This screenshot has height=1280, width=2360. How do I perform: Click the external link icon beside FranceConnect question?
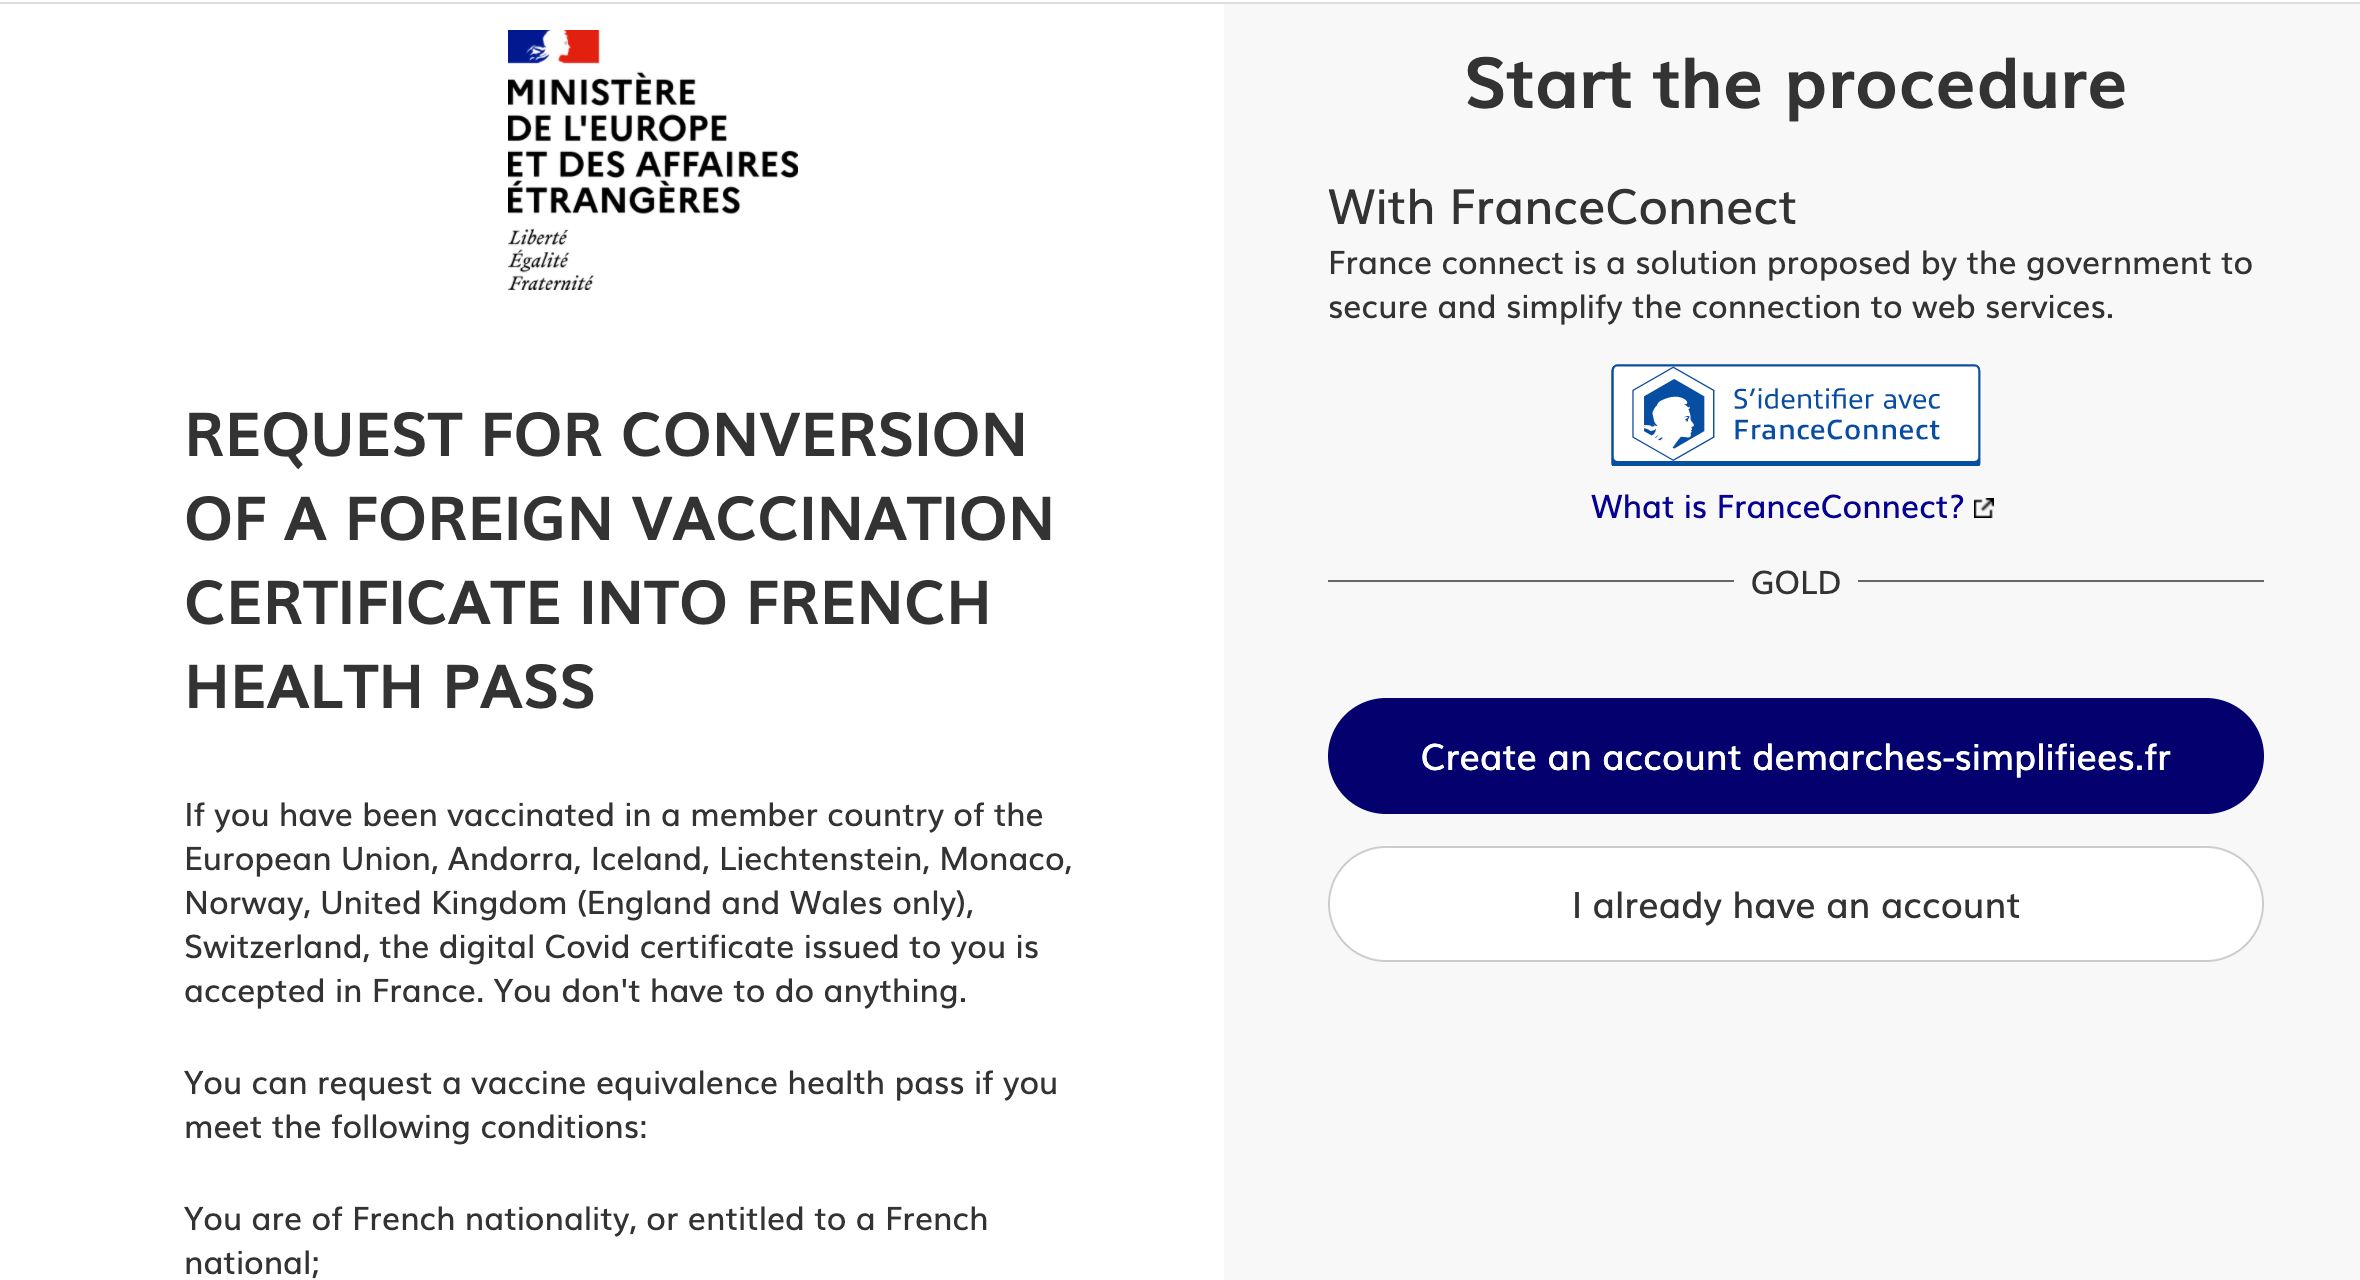tap(1984, 508)
